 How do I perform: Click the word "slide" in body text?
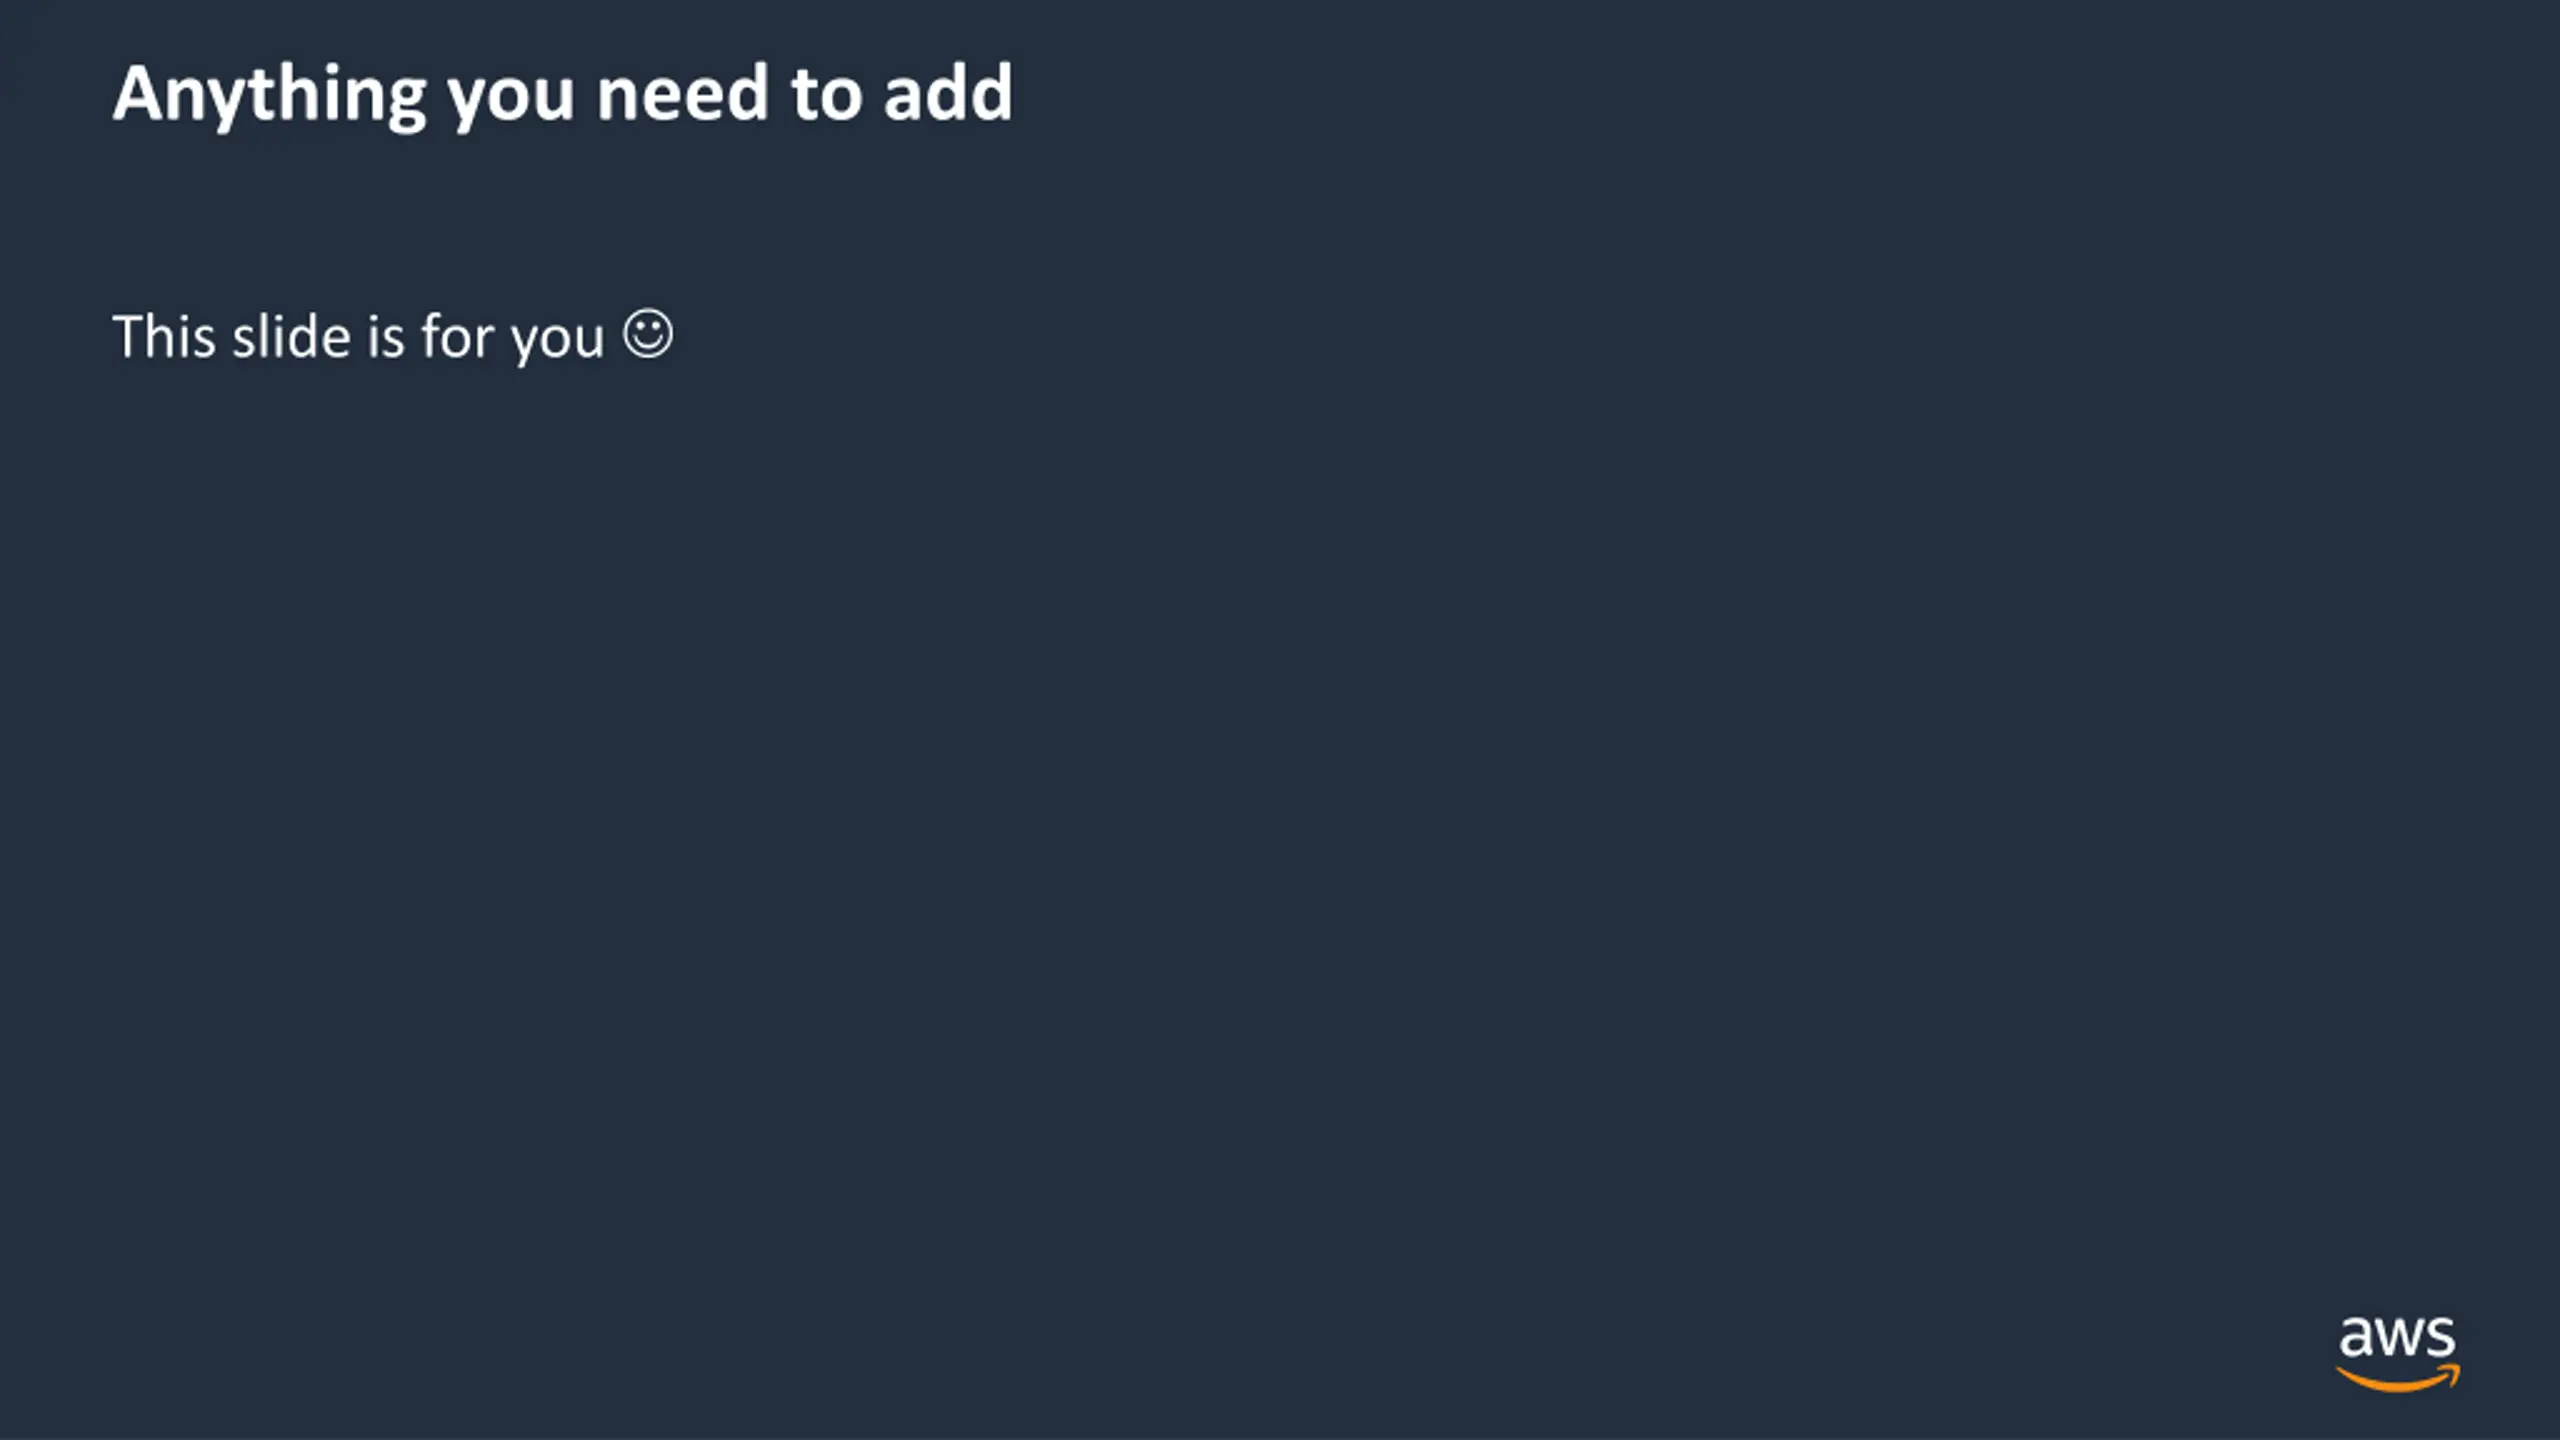pos(291,336)
